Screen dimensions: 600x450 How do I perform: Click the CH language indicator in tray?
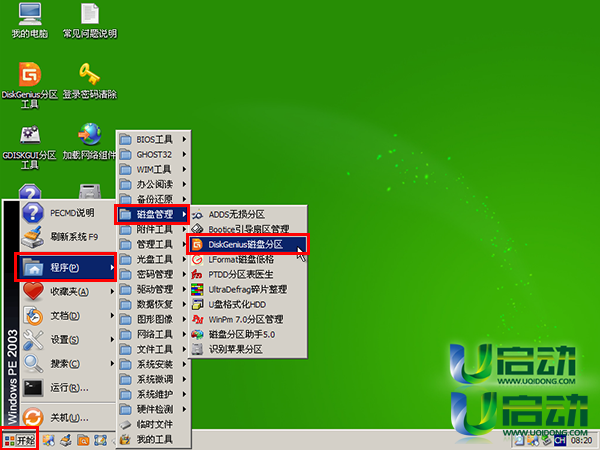click(560, 440)
